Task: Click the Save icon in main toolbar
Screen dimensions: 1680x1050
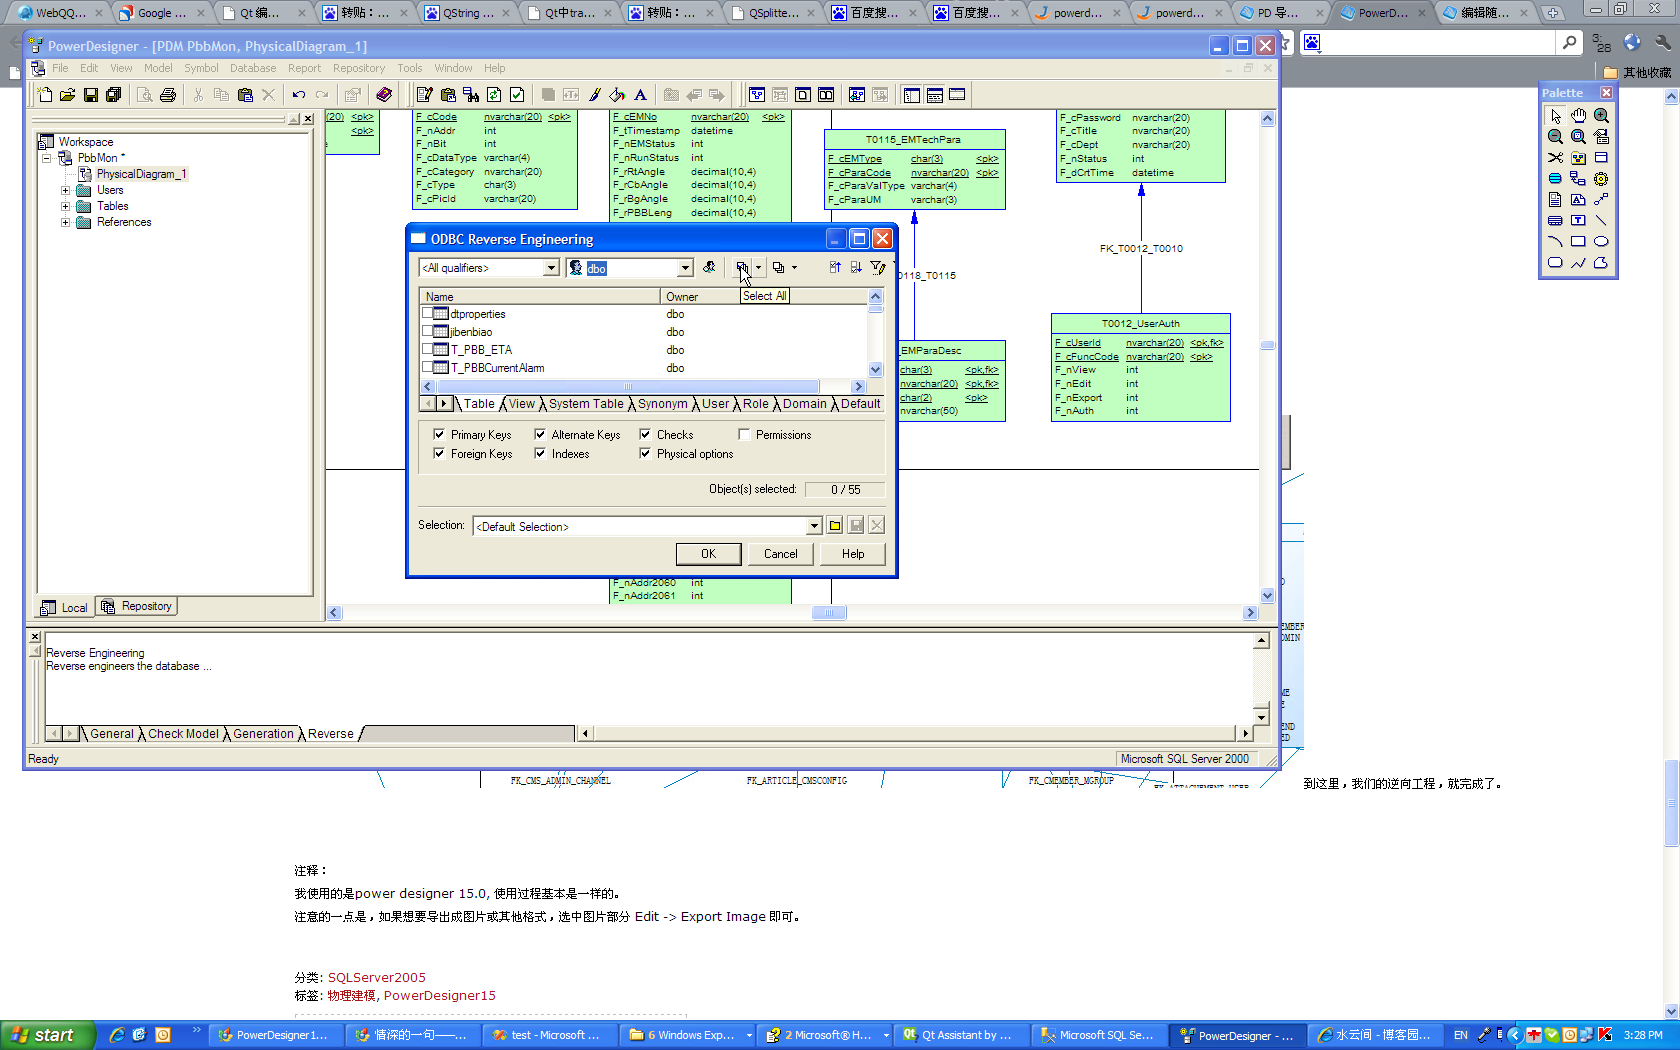Action: click(x=91, y=95)
